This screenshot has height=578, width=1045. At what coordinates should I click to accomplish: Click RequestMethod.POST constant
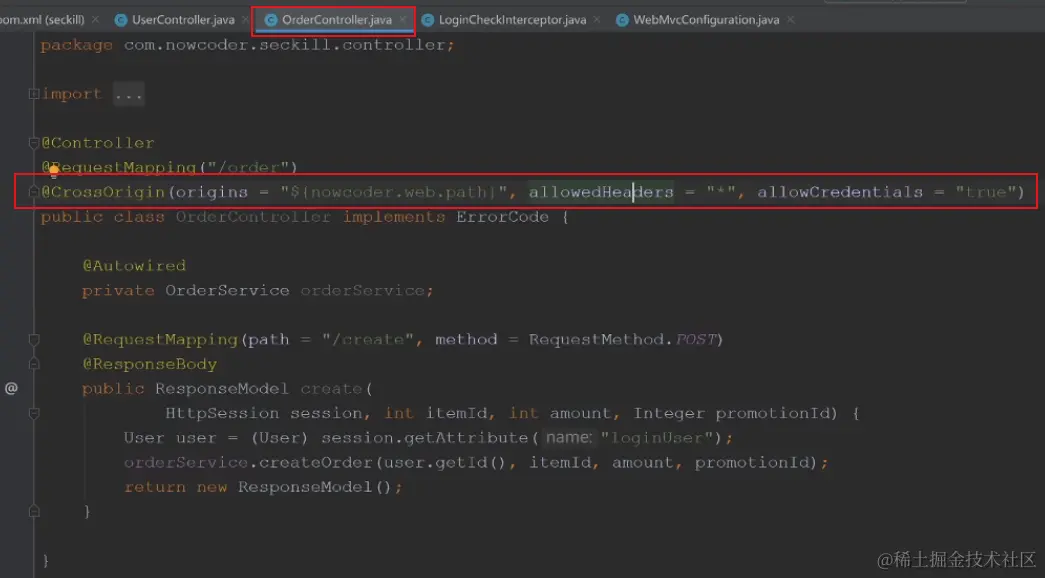tap(622, 340)
